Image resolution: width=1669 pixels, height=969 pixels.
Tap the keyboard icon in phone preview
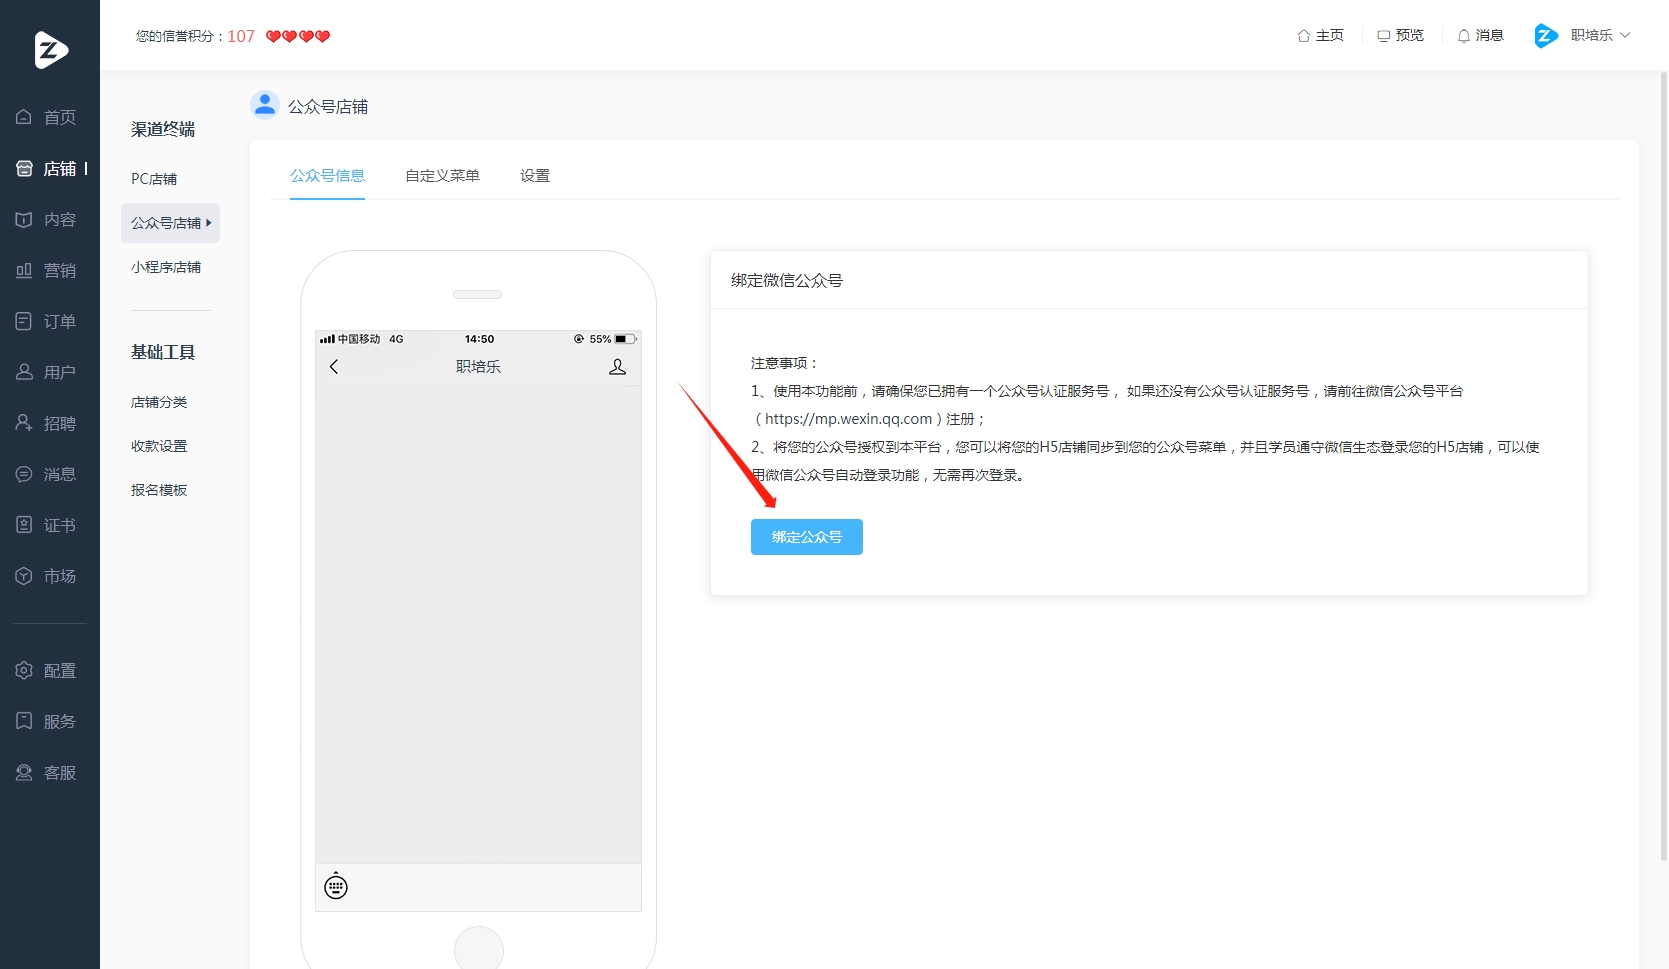pos(336,886)
